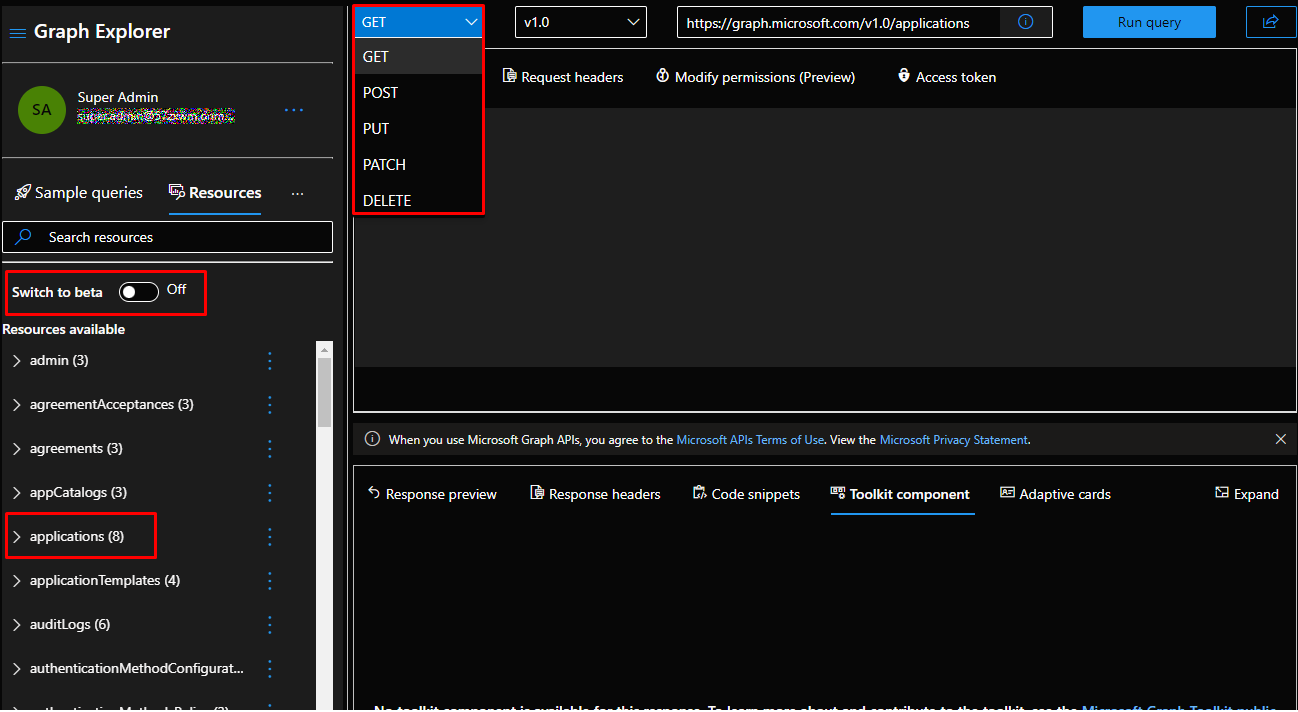Expand the applications resource node
Screen dimensions: 1298x712
click(17, 537)
